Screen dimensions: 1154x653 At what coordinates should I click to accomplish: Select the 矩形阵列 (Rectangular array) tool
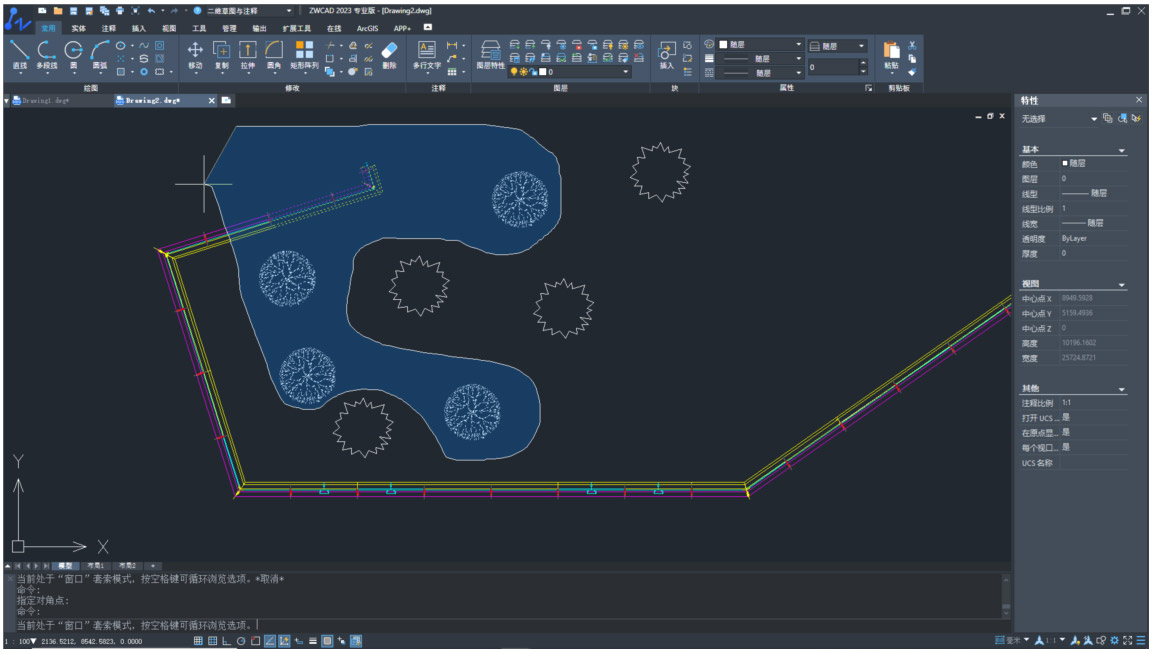click(304, 52)
